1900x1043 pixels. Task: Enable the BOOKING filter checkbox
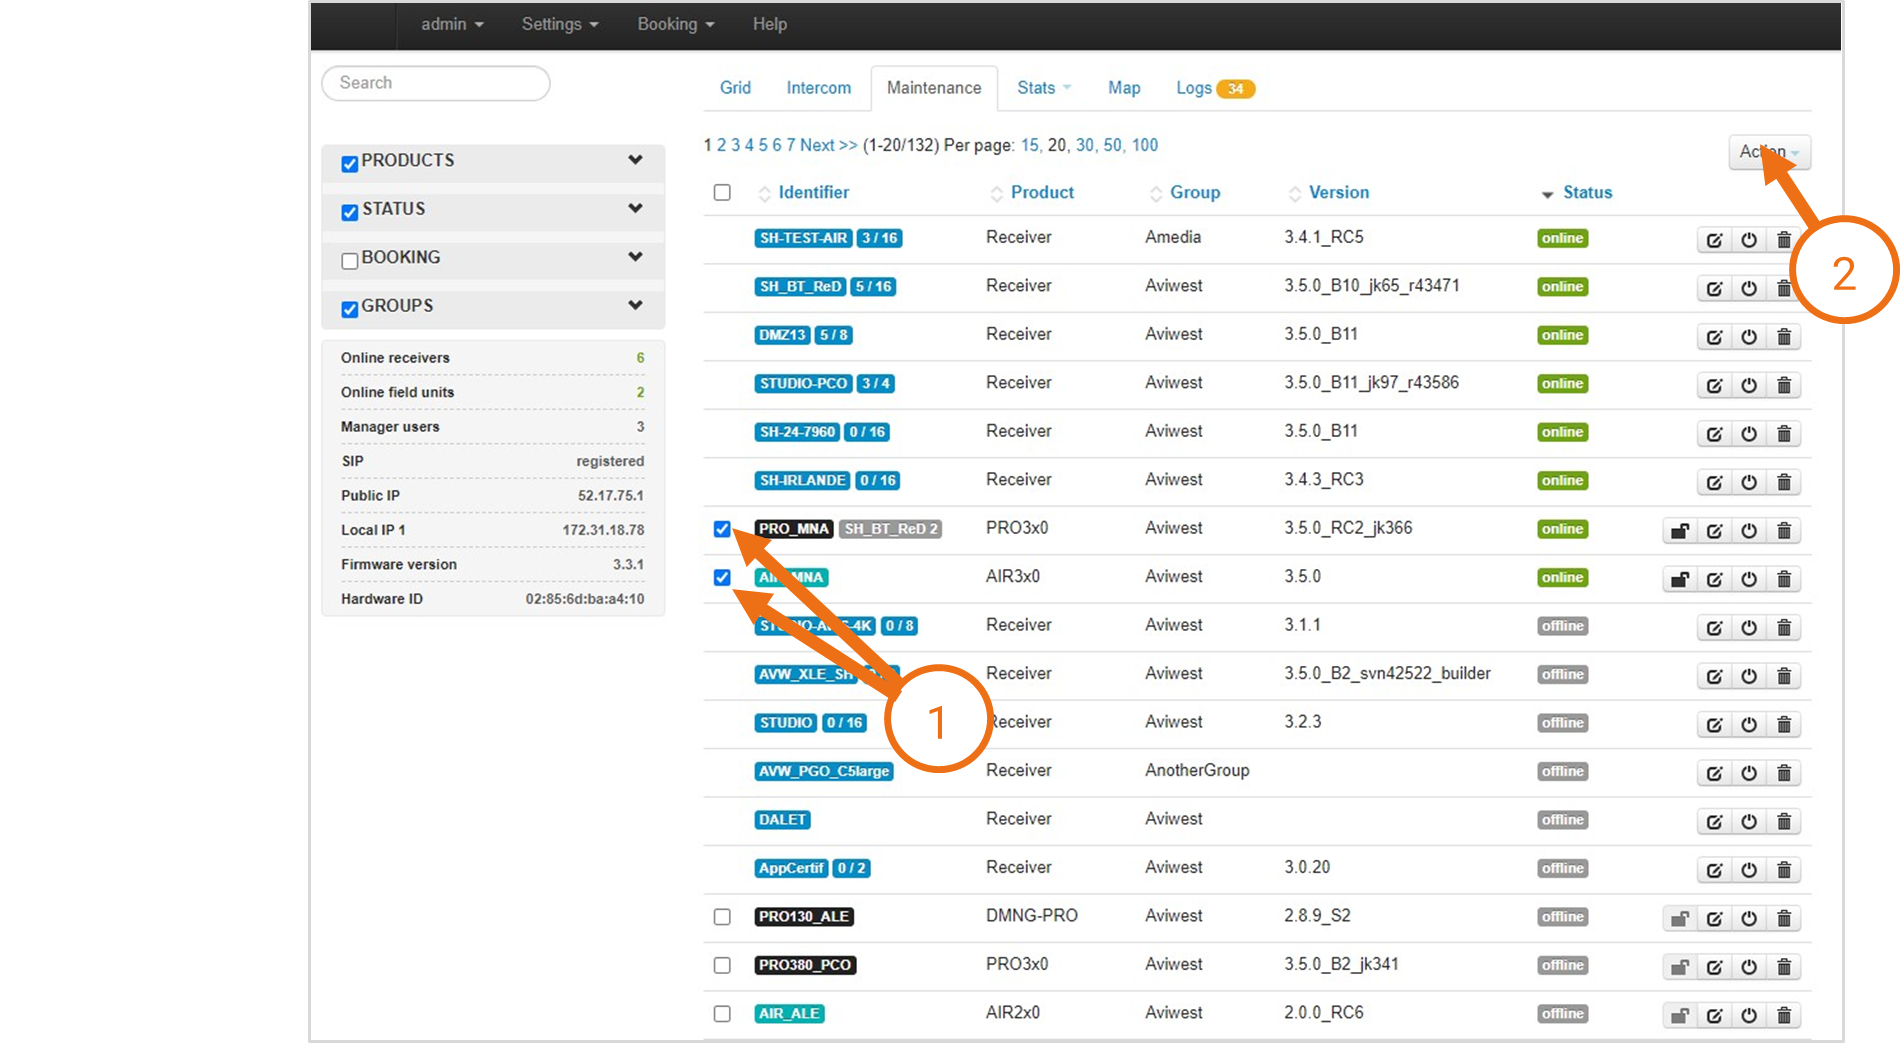point(350,261)
